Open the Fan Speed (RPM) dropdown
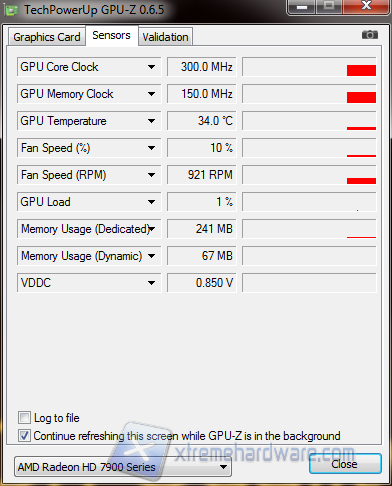The width and height of the screenshot is (392, 486). [151, 175]
